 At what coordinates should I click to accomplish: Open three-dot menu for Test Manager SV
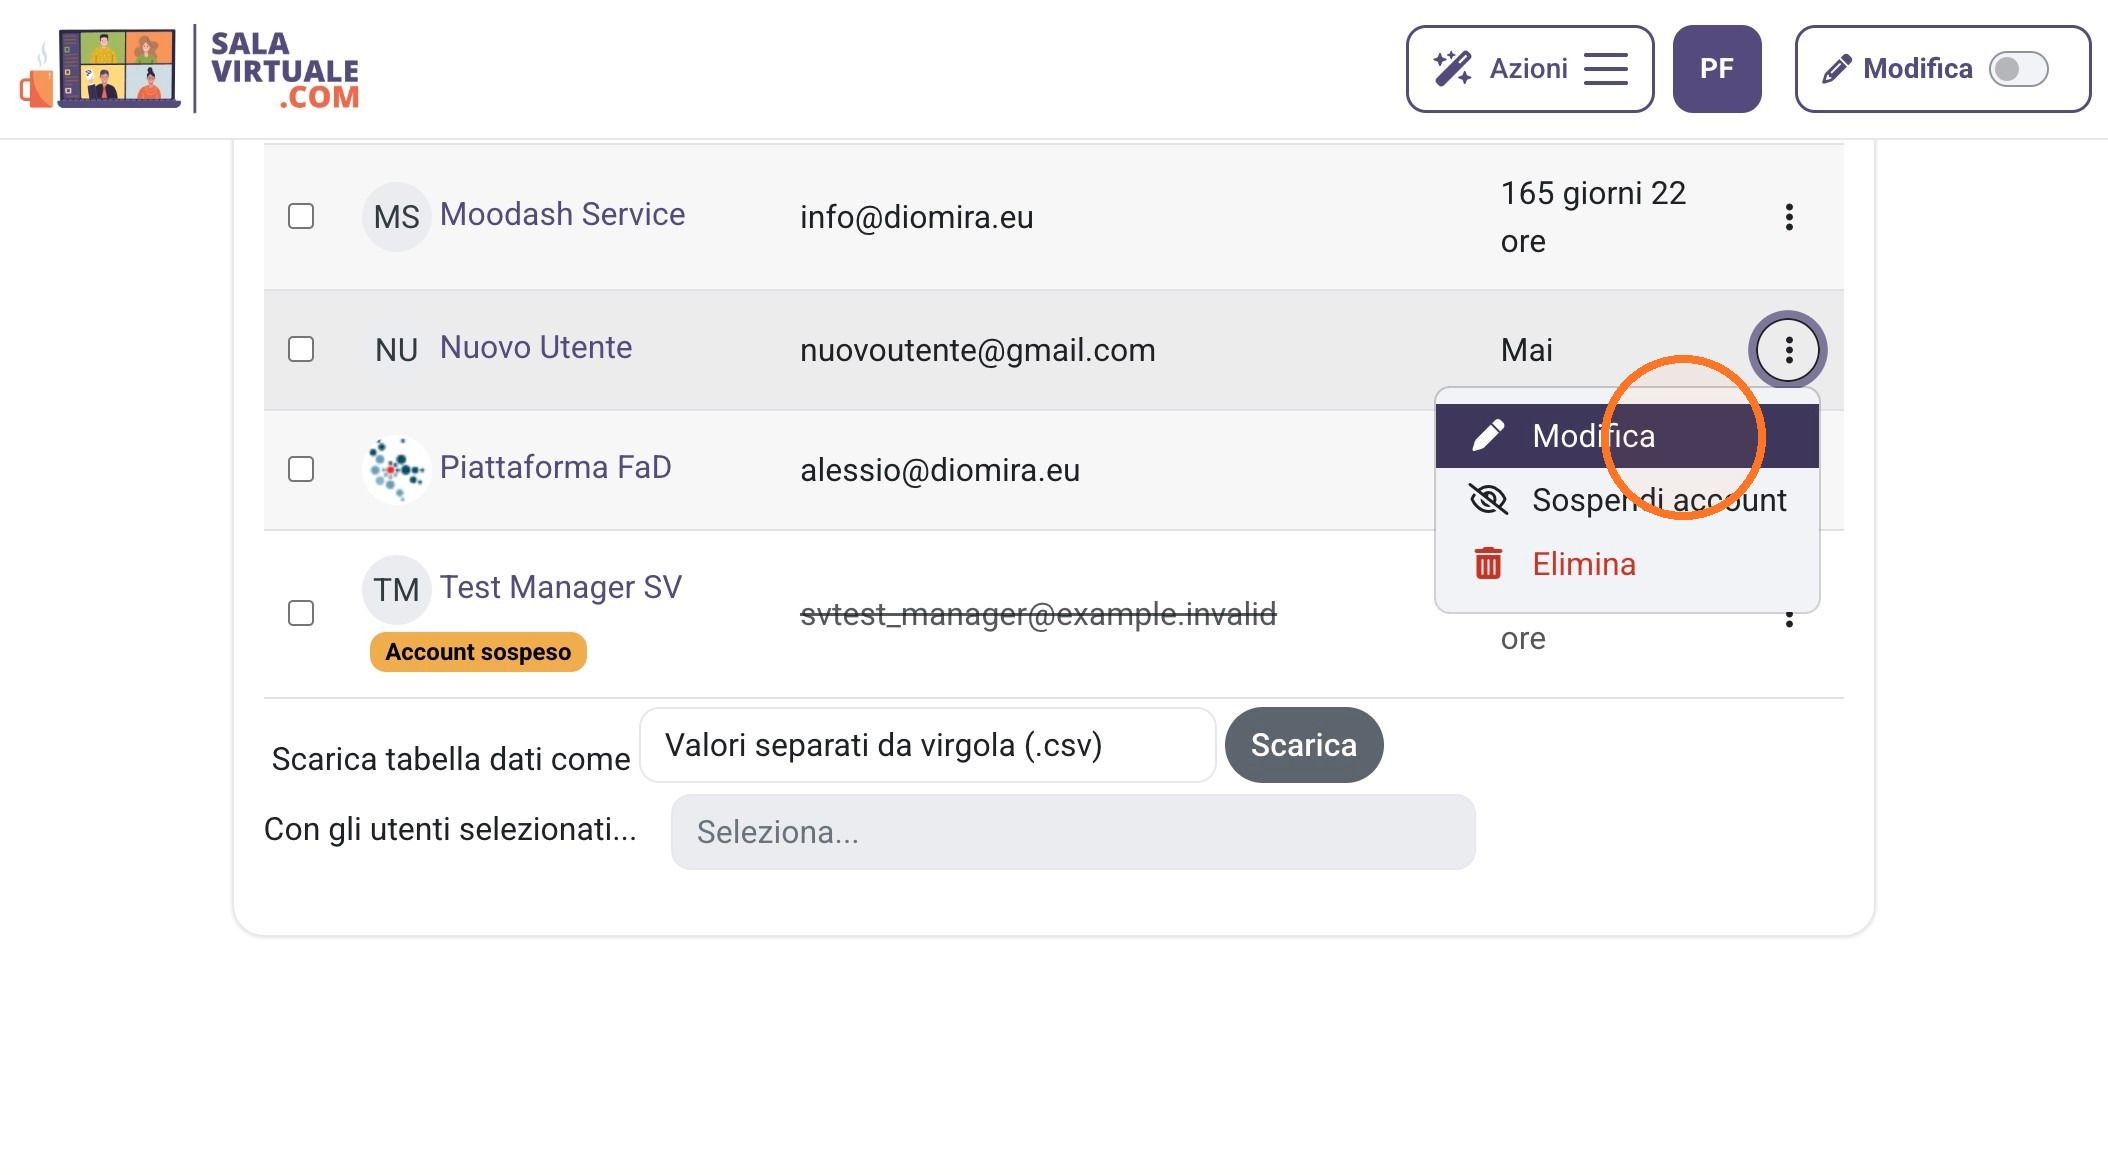[x=1789, y=620]
